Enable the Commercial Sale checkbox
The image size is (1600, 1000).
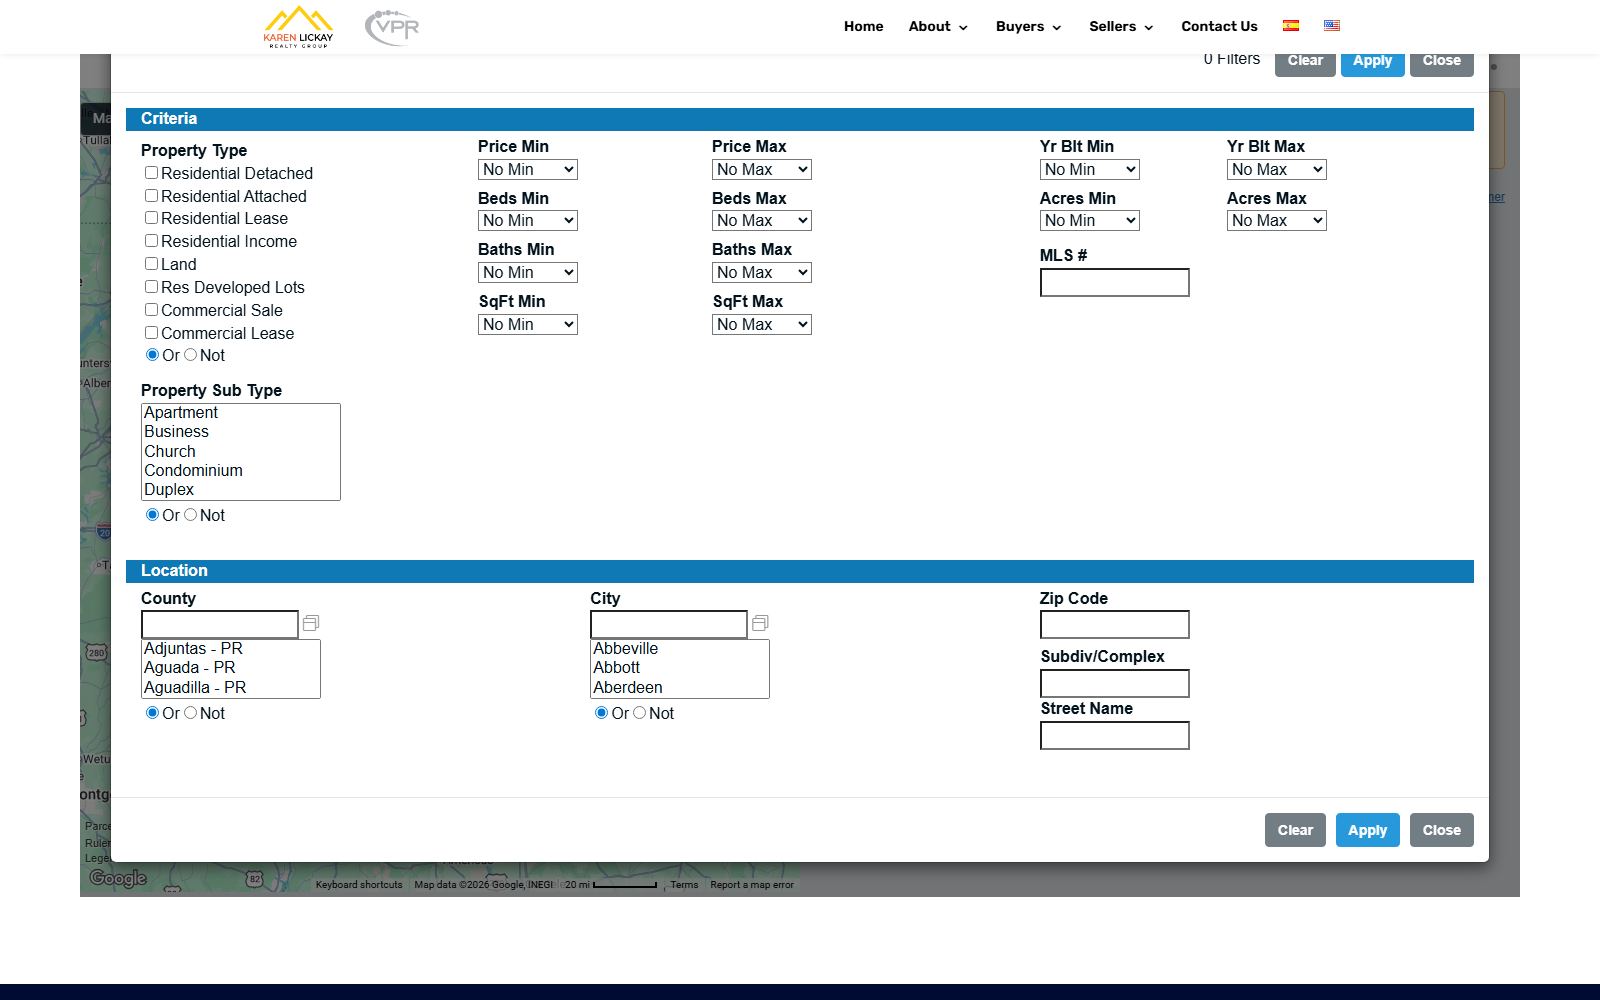(152, 310)
